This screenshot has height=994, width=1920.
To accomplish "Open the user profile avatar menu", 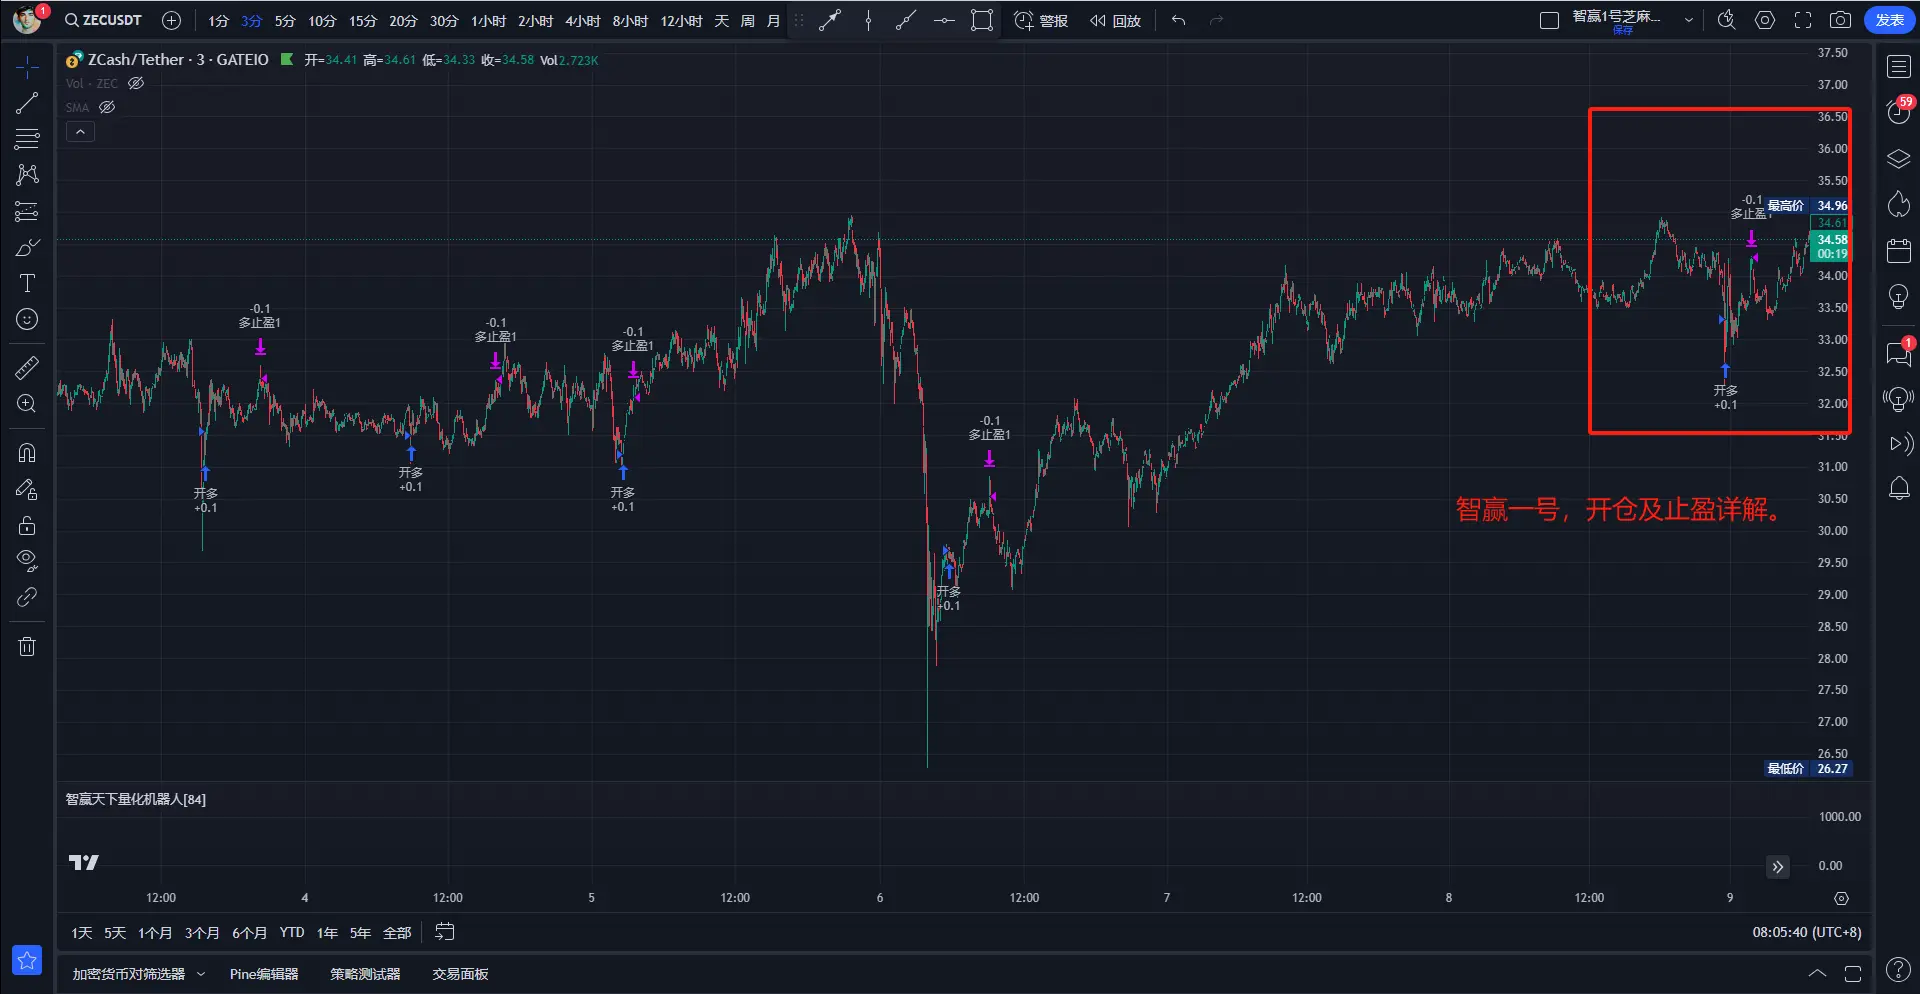I will (x=27, y=19).
